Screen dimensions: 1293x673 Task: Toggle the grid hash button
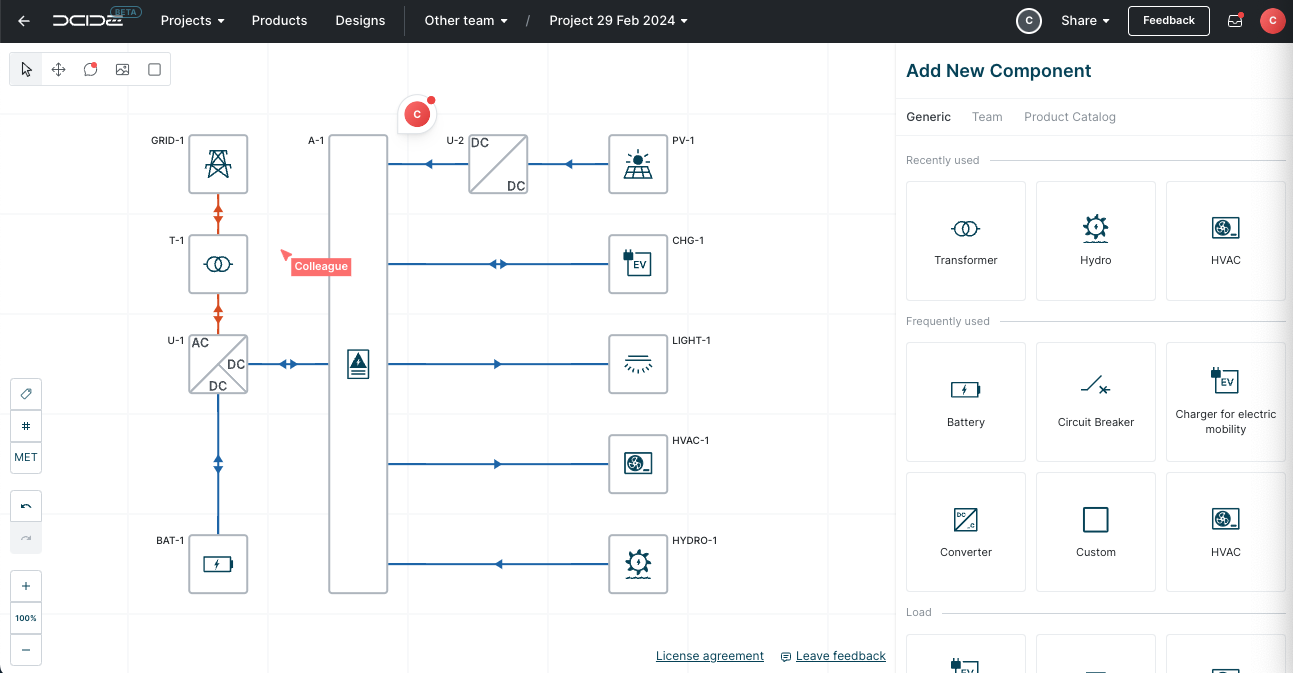tap(26, 426)
